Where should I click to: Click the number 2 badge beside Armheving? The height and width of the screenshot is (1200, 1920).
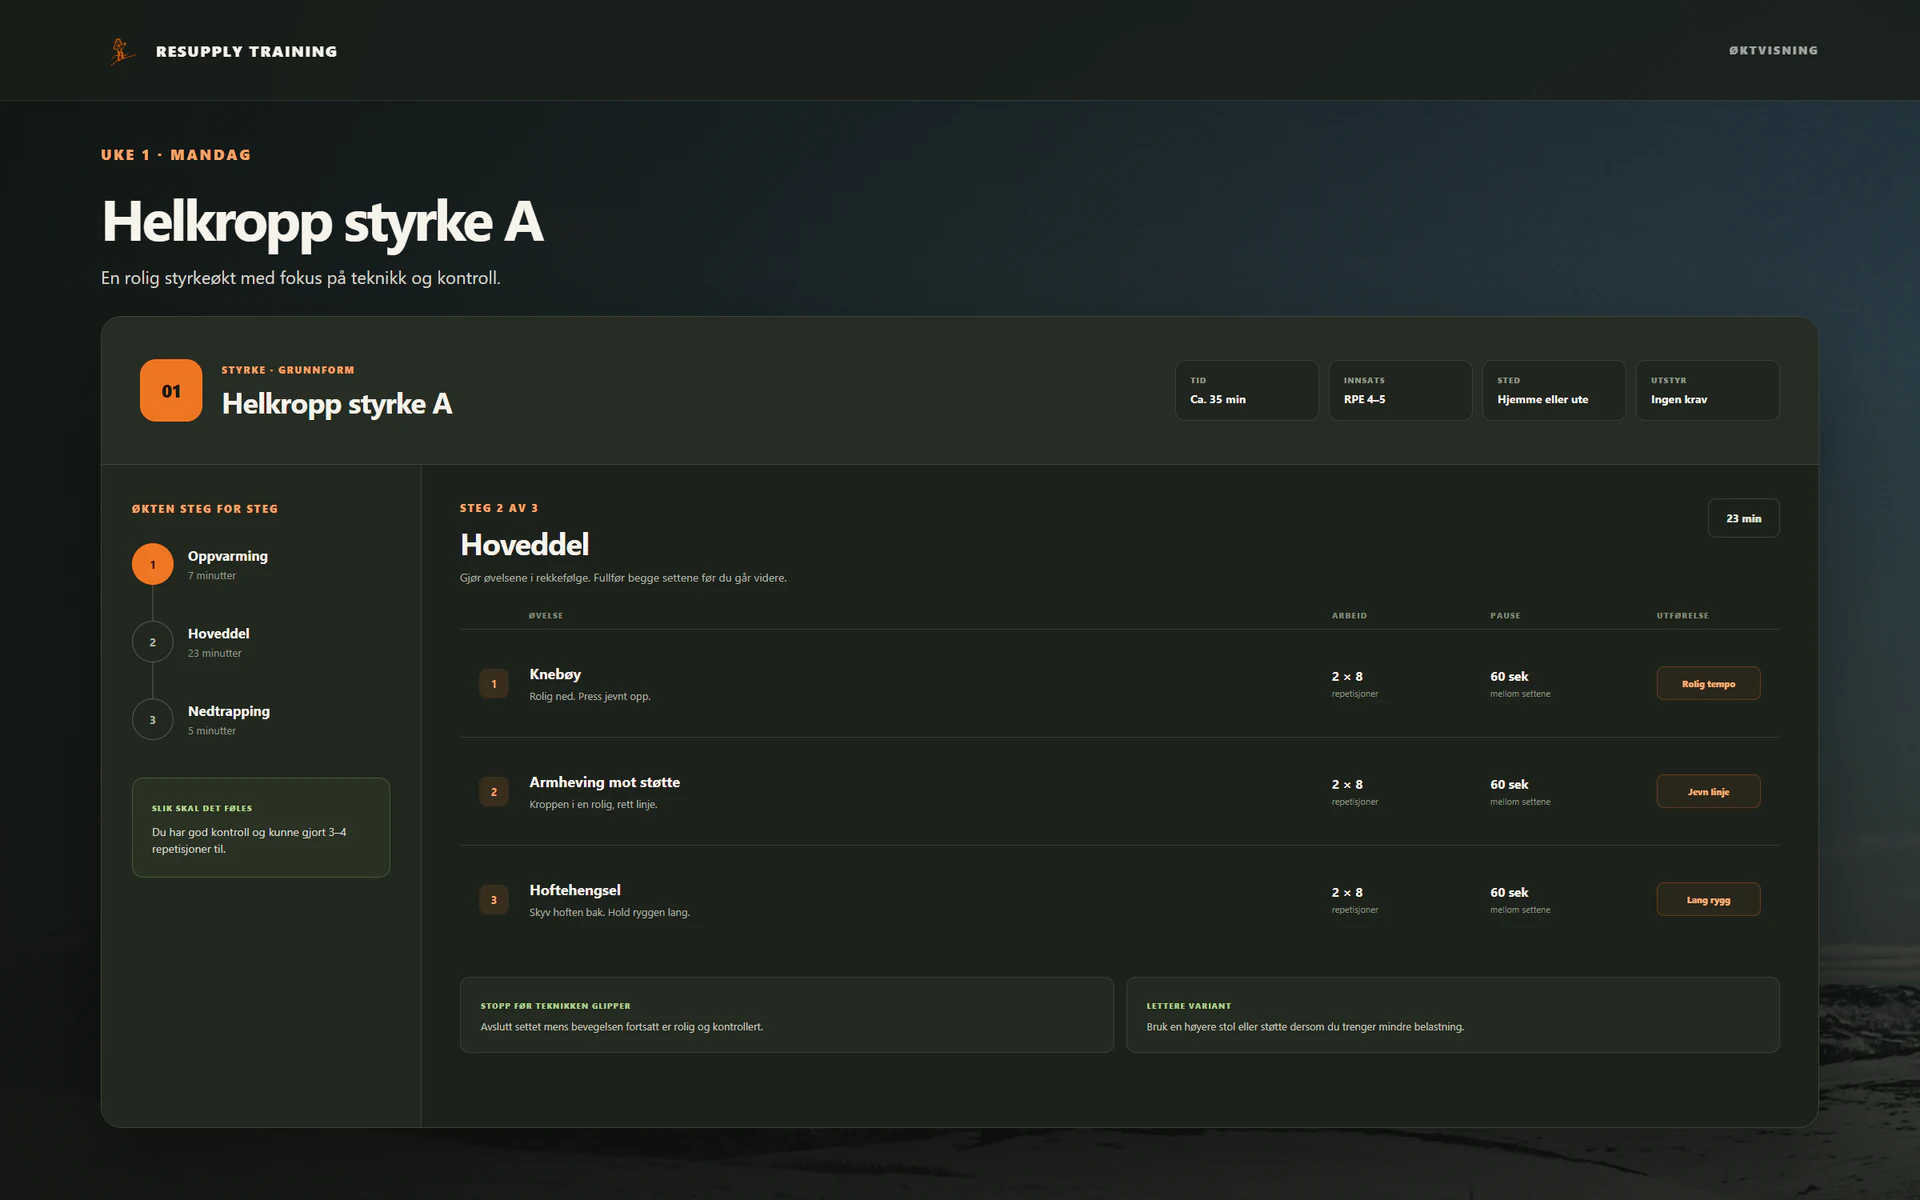click(494, 792)
